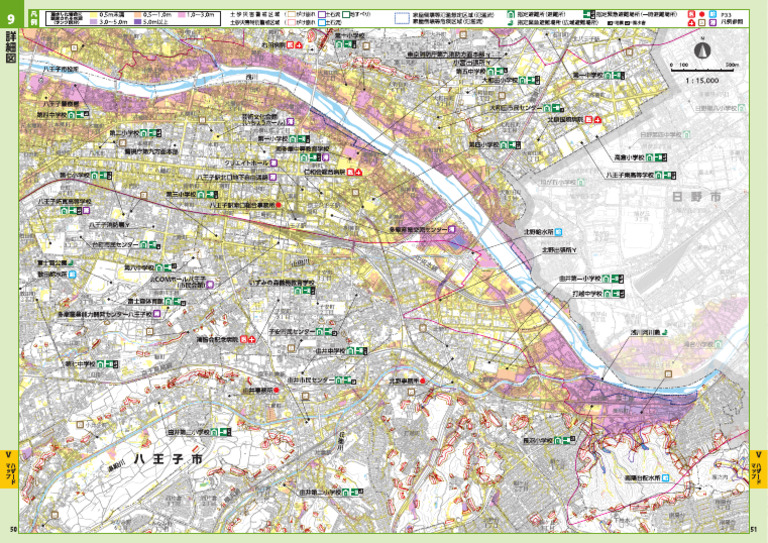Image resolution: width=768 pixels, height=543 pixels.
Task: Click the 富士森公園 label
Action: [x=51, y=263]
